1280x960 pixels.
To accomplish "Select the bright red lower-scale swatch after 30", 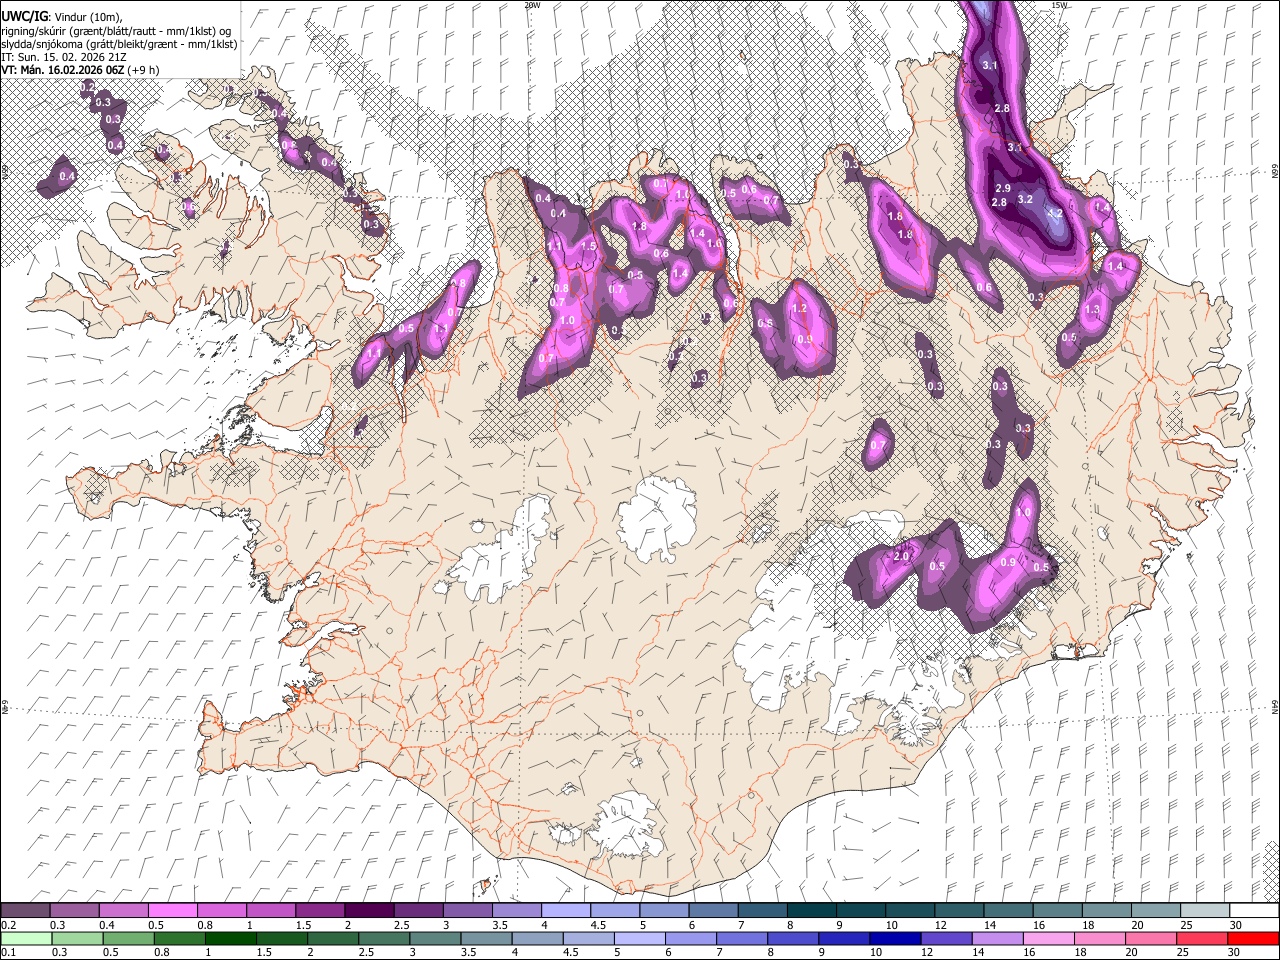I will pyautogui.click(x=1254, y=938).
